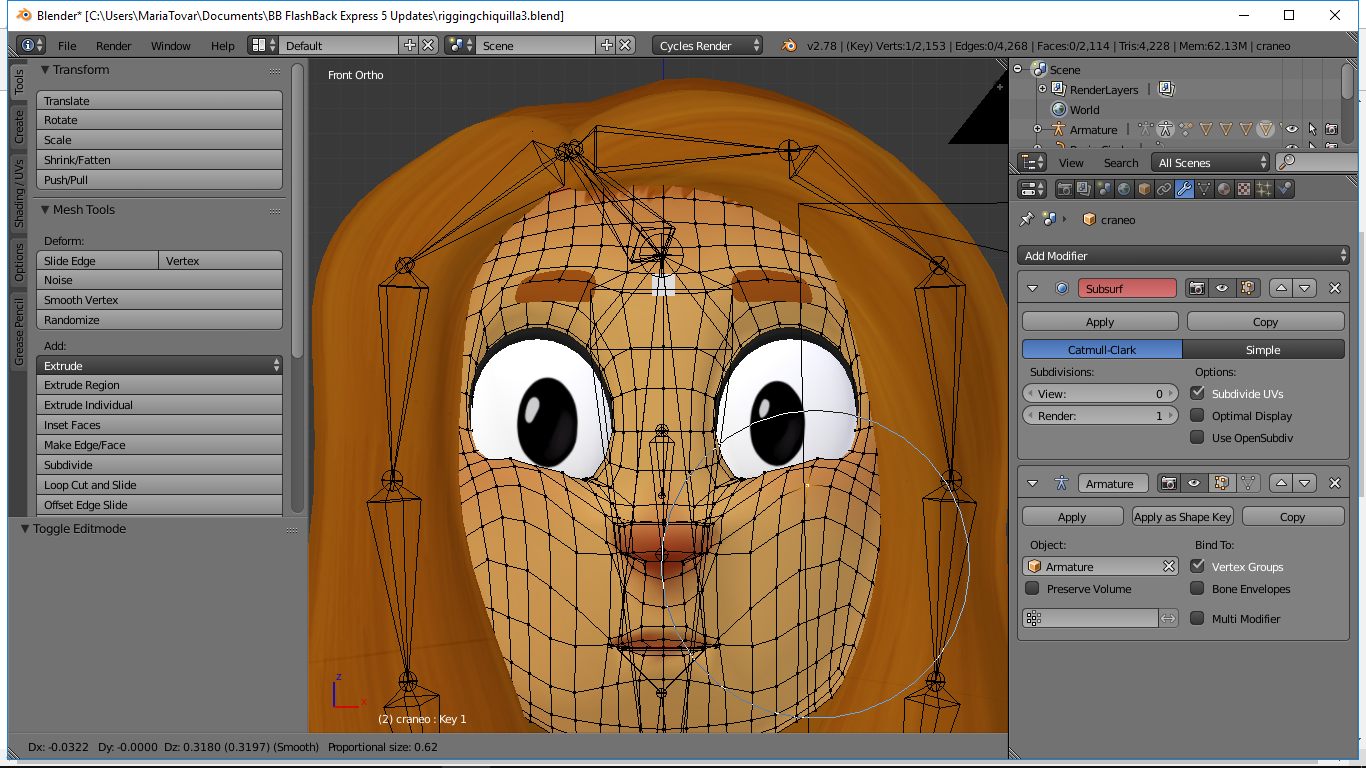
Task: Move the Armature modifier up
Action: (x=1281, y=483)
